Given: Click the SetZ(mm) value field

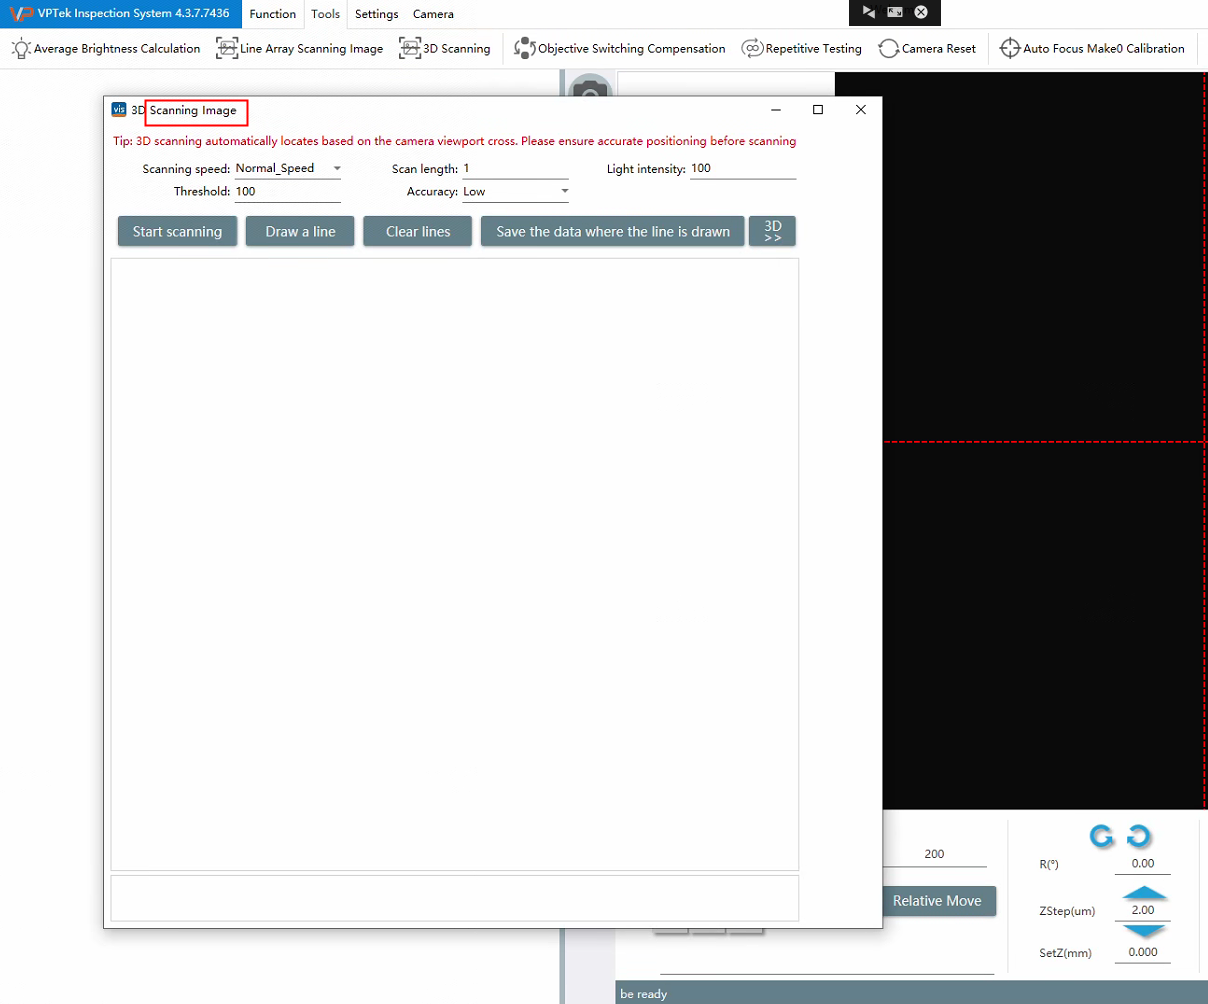Looking at the screenshot, I should (1142, 952).
